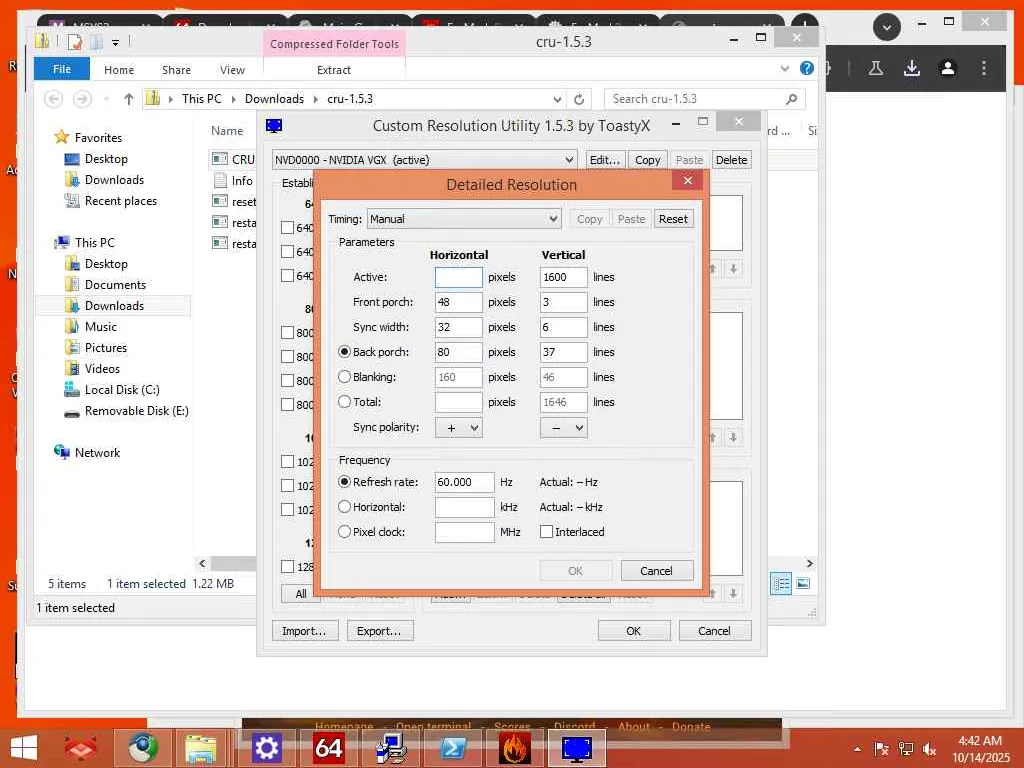1024x768 pixels.
Task: Expand the Explorer ribbon chevron
Action: [784, 69]
